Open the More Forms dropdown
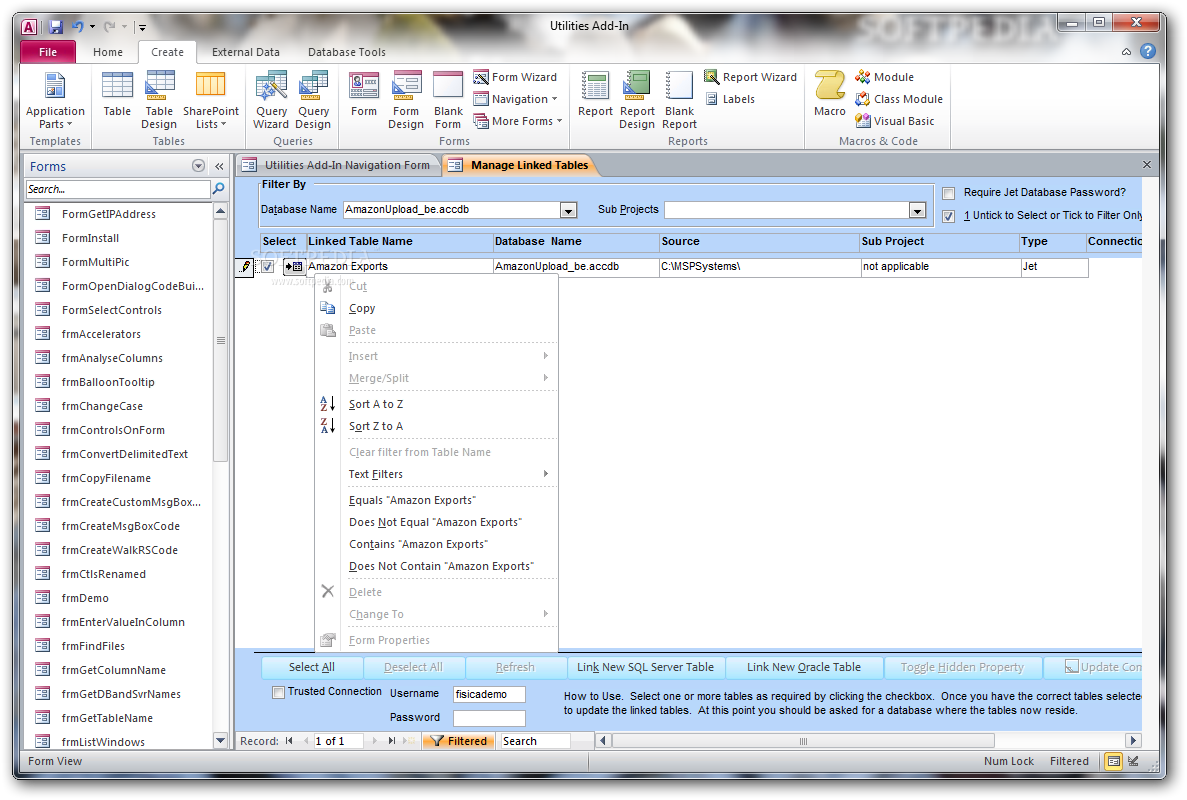Image resolution: width=1187 pixels, height=800 pixels. coord(518,121)
